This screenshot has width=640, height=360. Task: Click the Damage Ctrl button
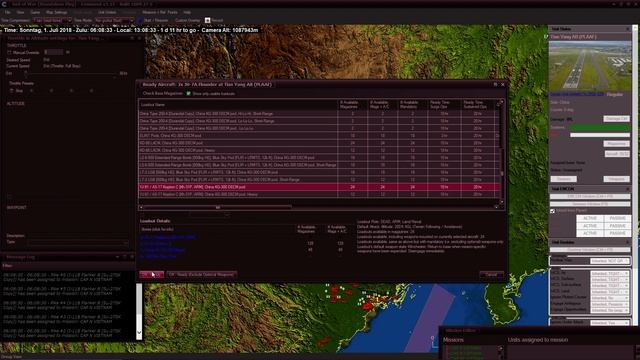coord(616,119)
